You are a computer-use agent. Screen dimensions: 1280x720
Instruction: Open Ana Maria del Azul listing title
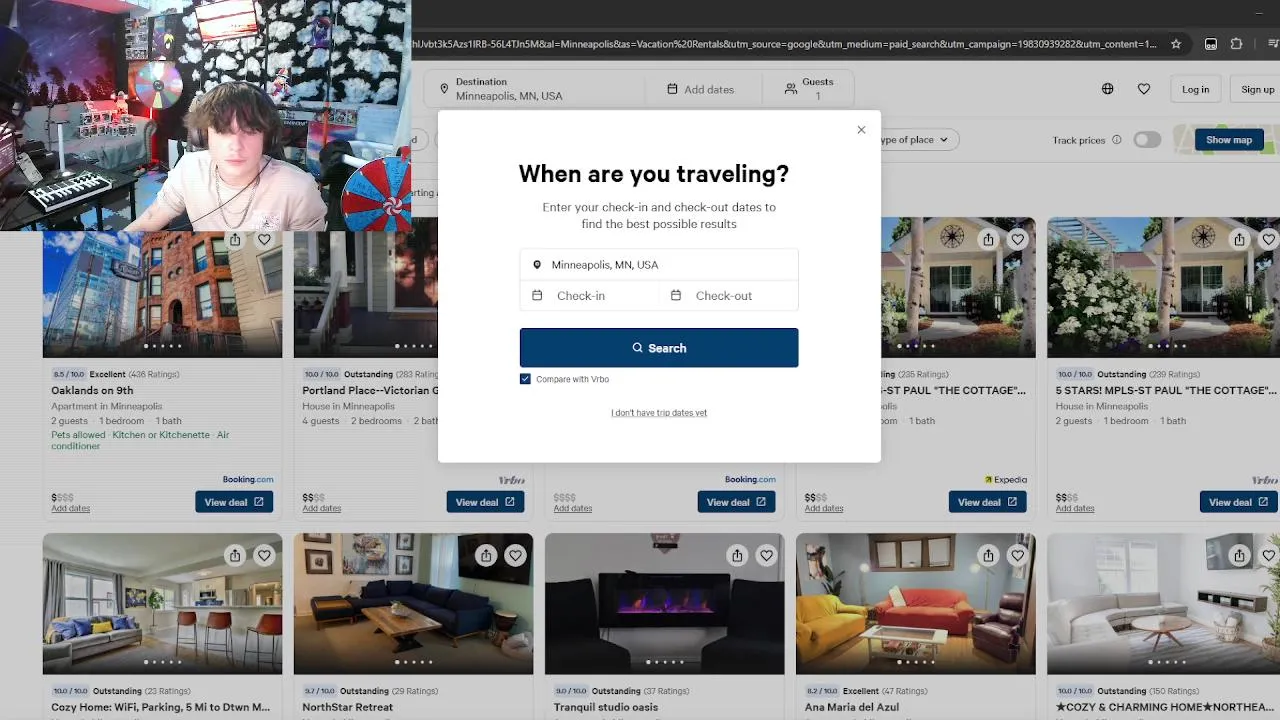pyautogui.click(x=852, y=707)
